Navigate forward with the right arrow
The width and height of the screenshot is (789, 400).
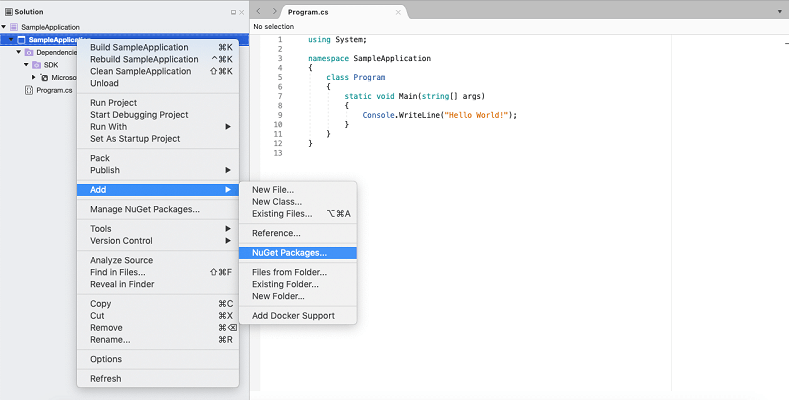pyautogui.click(x=274, y=11)
